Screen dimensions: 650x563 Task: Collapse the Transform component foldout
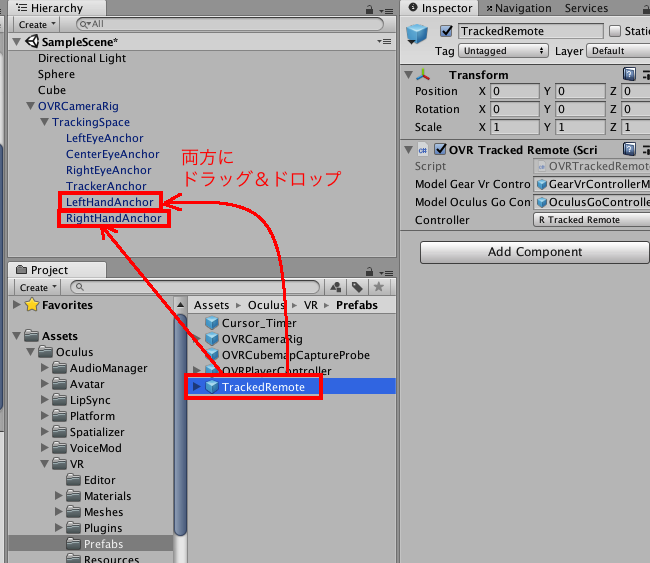(408, 75)
